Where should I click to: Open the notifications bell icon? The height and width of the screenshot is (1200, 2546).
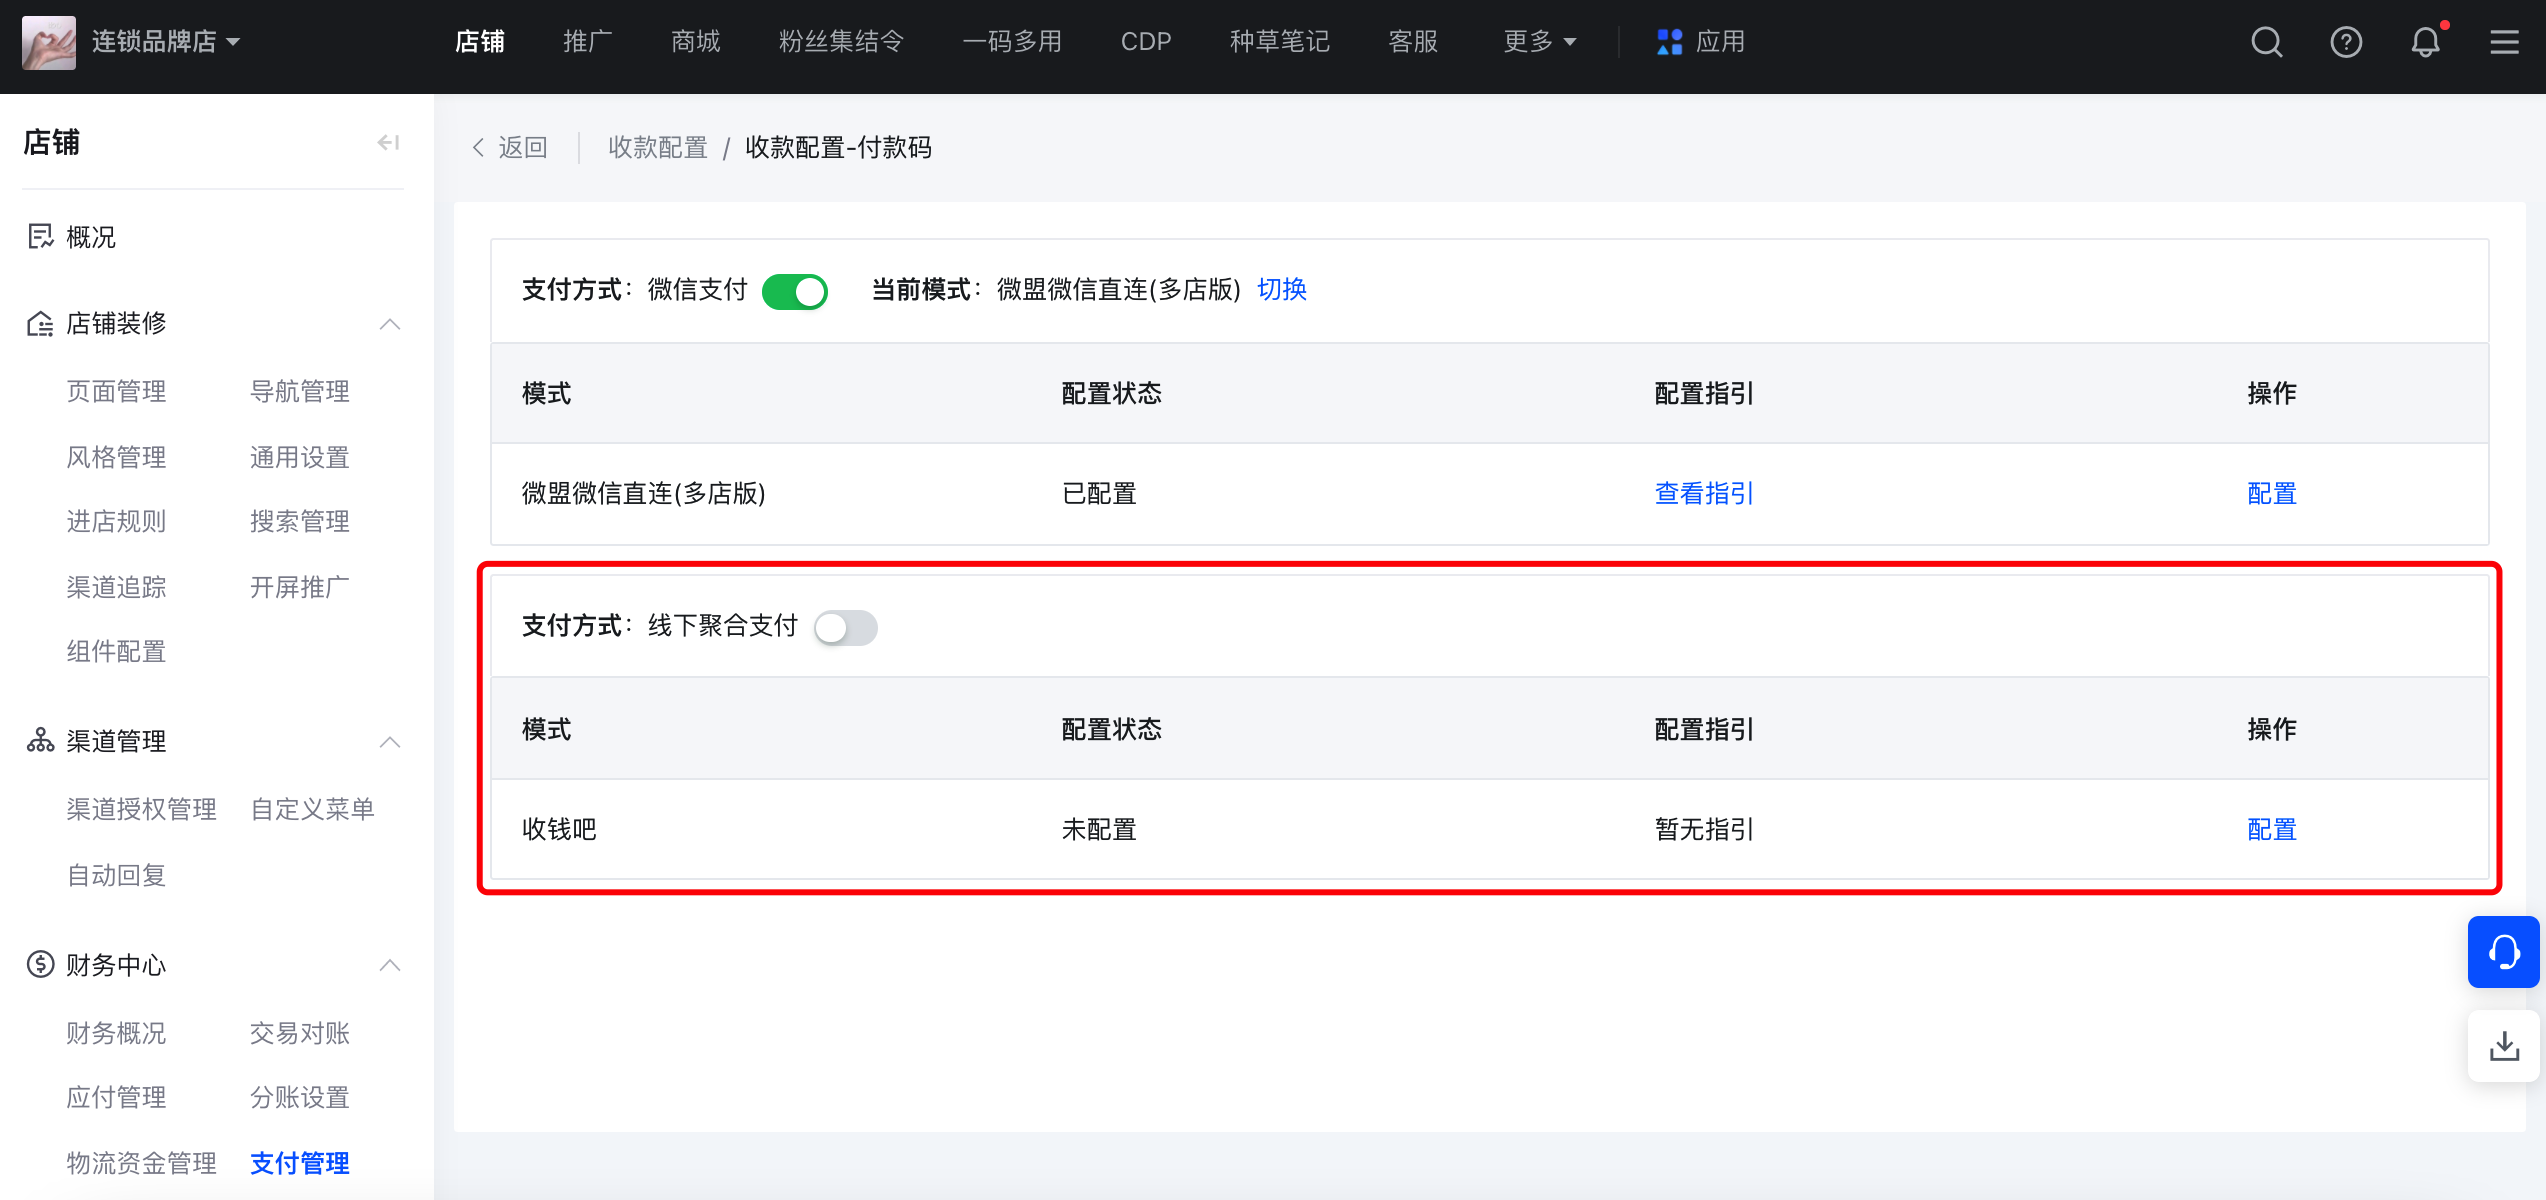2424,42
